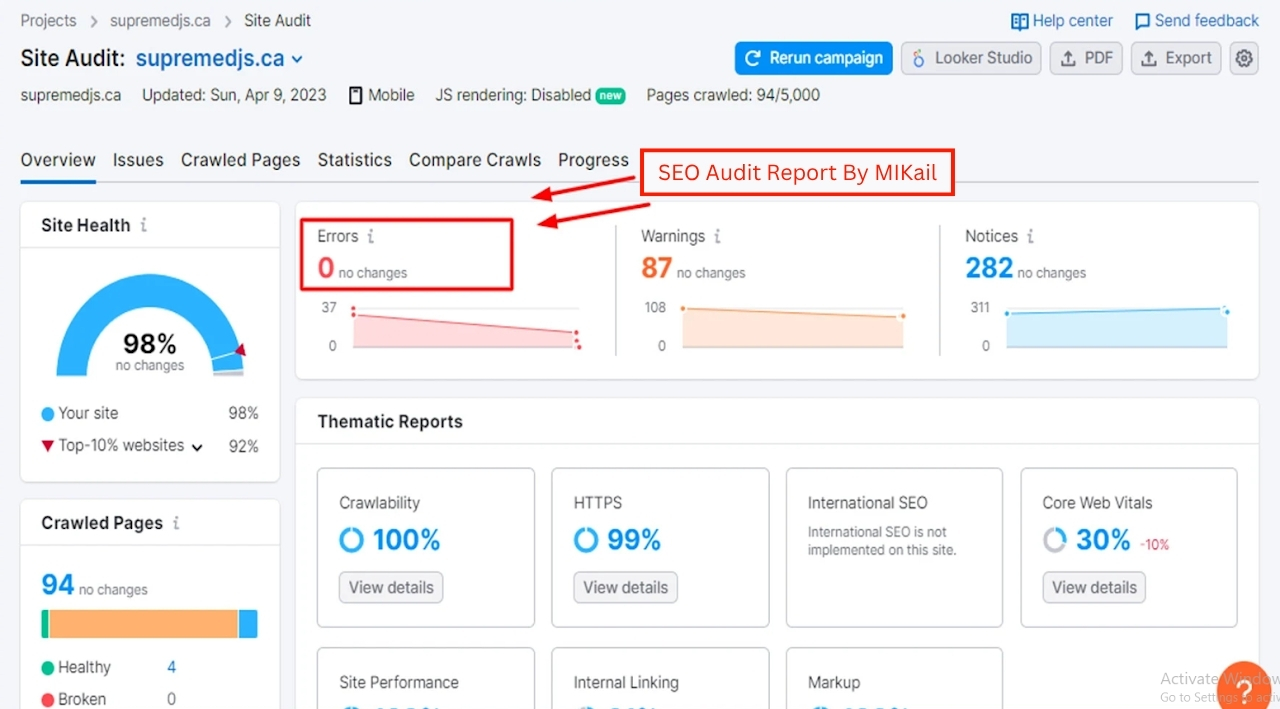
Task: Select the Crawled Pages tab
Action: (x=240, y=160)
